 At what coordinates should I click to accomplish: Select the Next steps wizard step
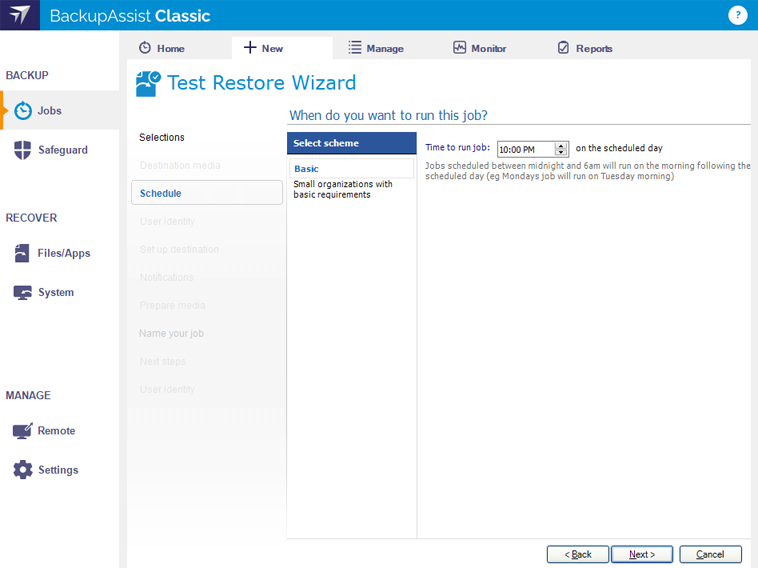pos(162,362)
